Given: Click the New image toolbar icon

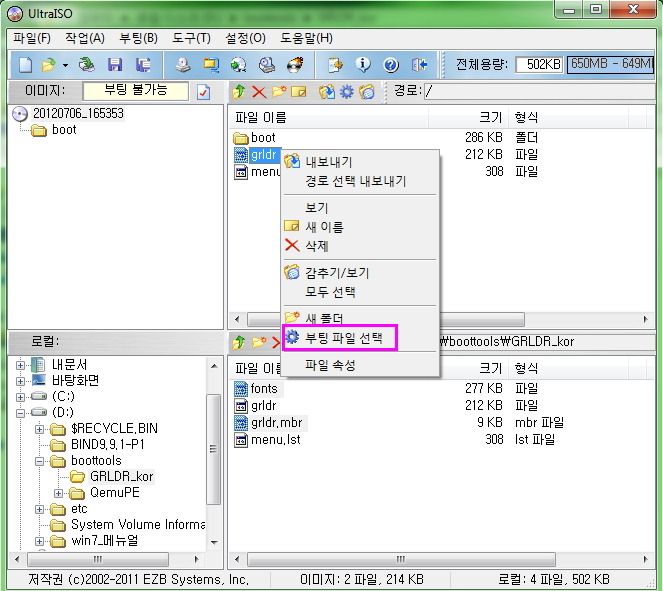Looking at the screenshot, I should pyautogui.click(x=25, y=65).
